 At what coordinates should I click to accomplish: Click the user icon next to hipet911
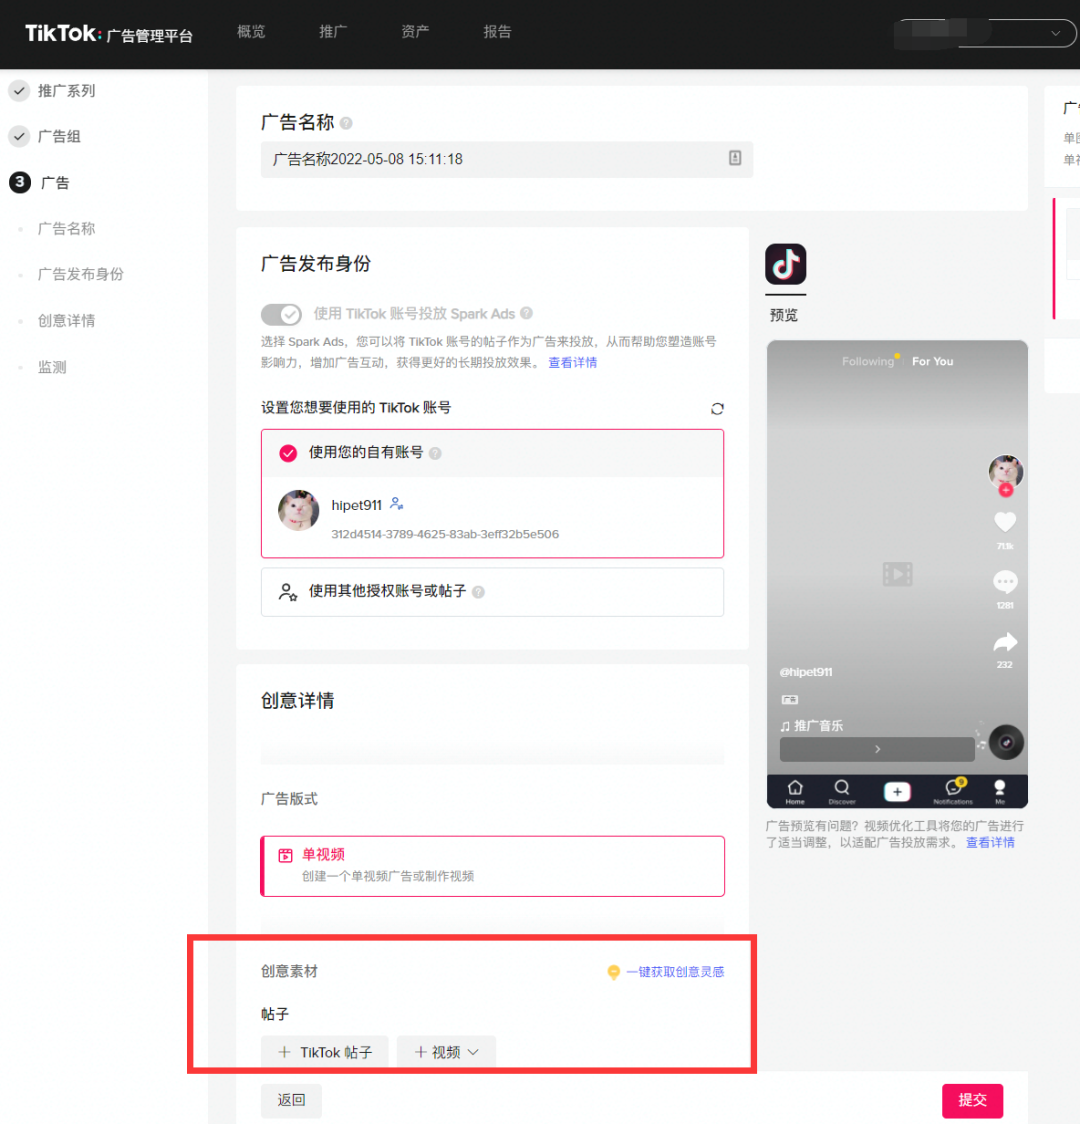[x=396, y=504]
